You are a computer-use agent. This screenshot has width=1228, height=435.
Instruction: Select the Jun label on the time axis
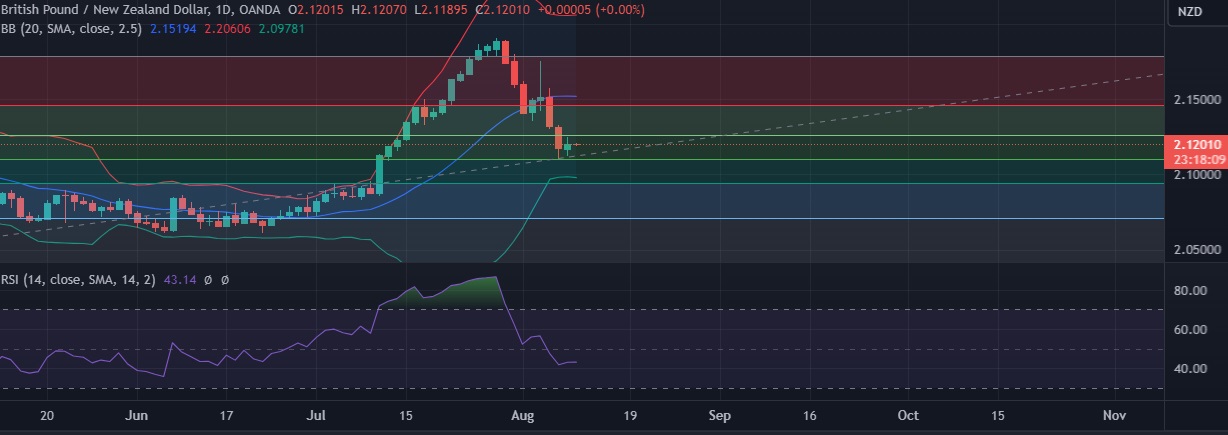click(139, 414)
